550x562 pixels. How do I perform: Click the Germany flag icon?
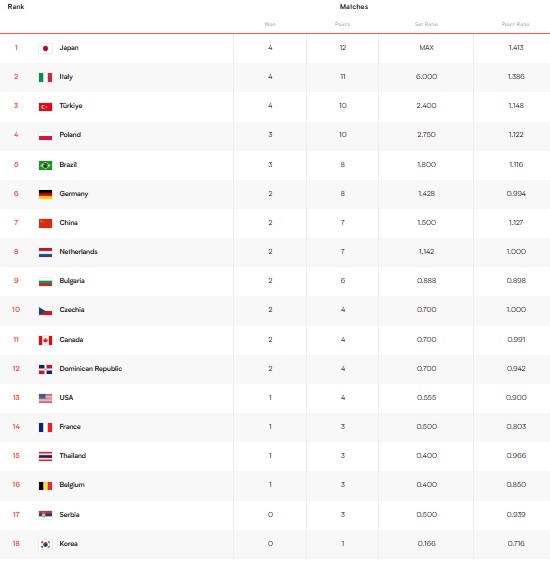tap(46, 194)
